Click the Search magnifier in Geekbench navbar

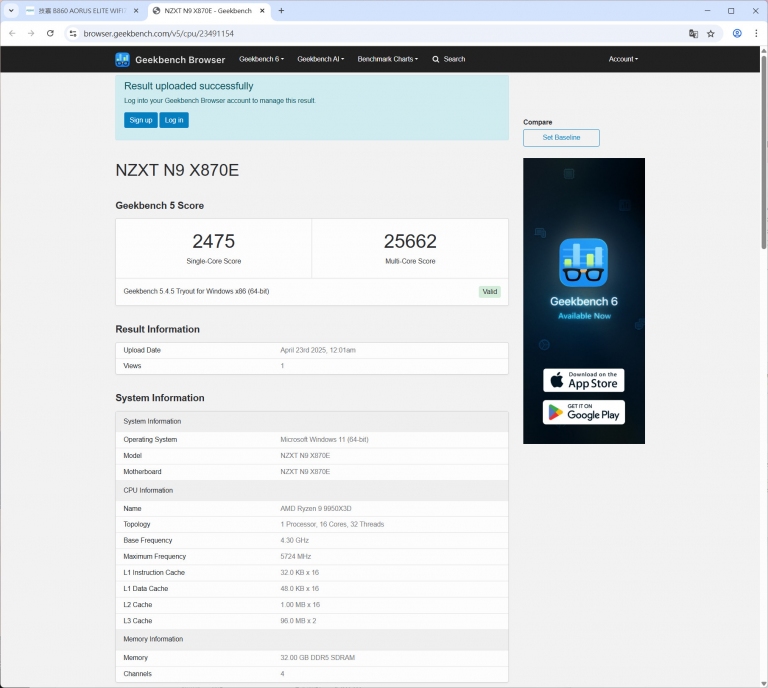click(435, 59)
